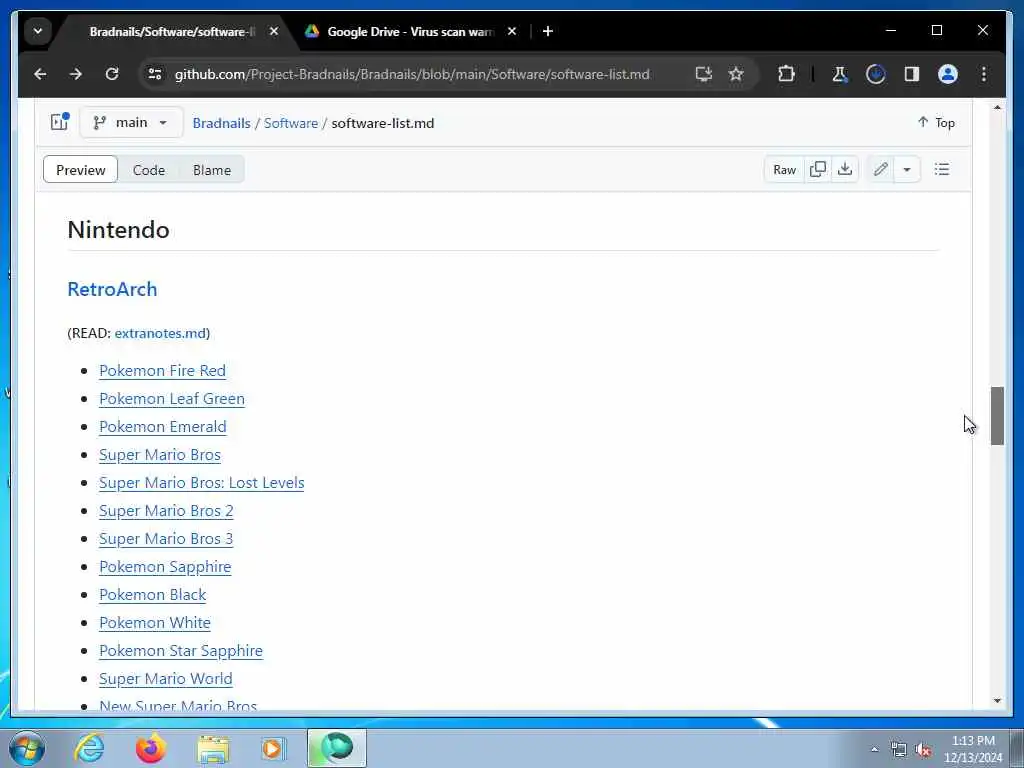The width and height of the screenshot is (1024, 768).
Task: Open the Extensions puzzle icon
Action: click(786, 74)
